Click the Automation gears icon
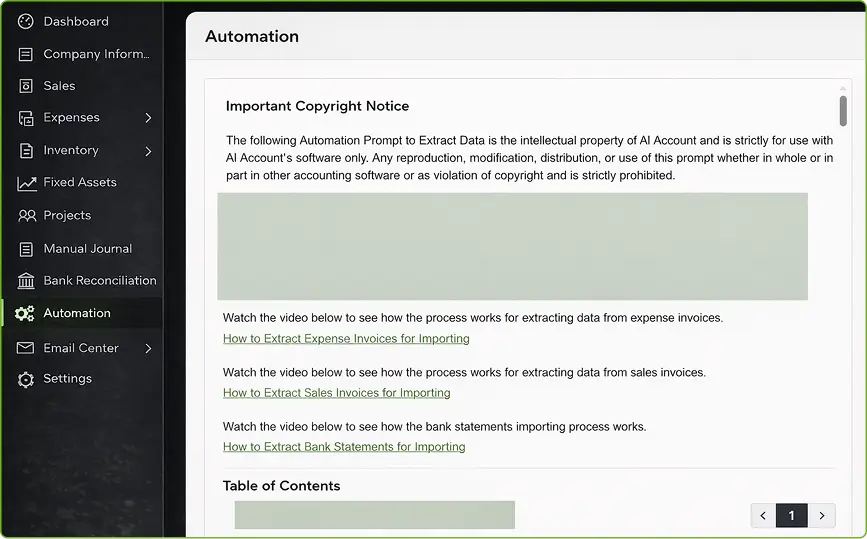867x539 pixels. pyautogui.click(x=25, y=314)
